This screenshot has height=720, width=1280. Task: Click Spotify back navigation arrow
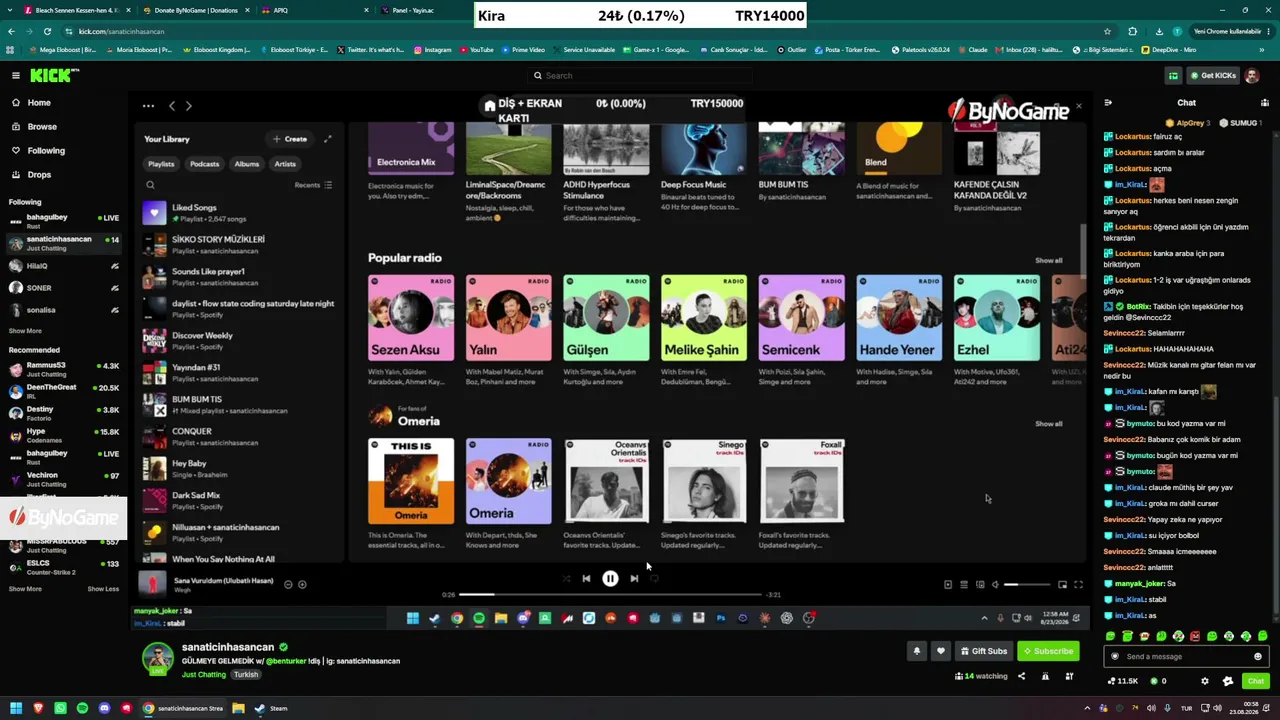172,106
